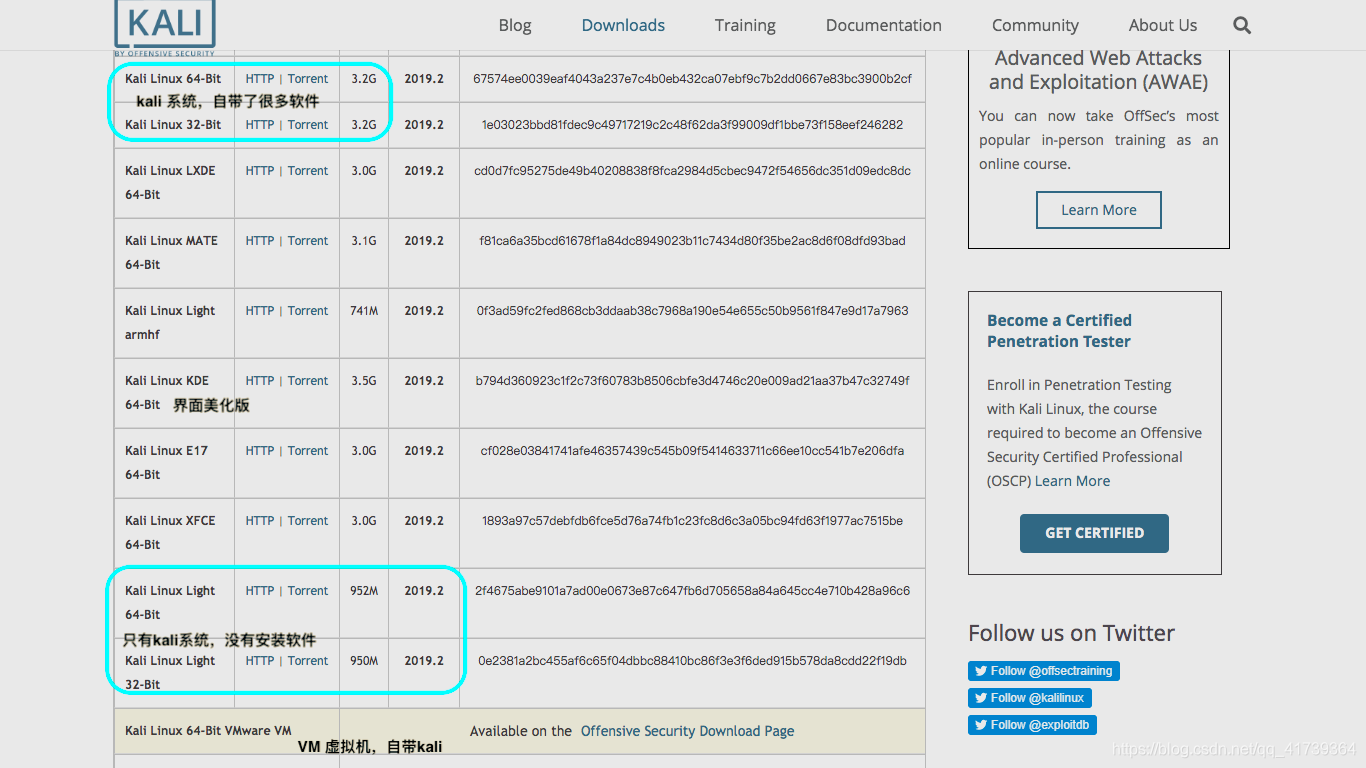Click the GET CERTIFIED button

[1094, 533]
